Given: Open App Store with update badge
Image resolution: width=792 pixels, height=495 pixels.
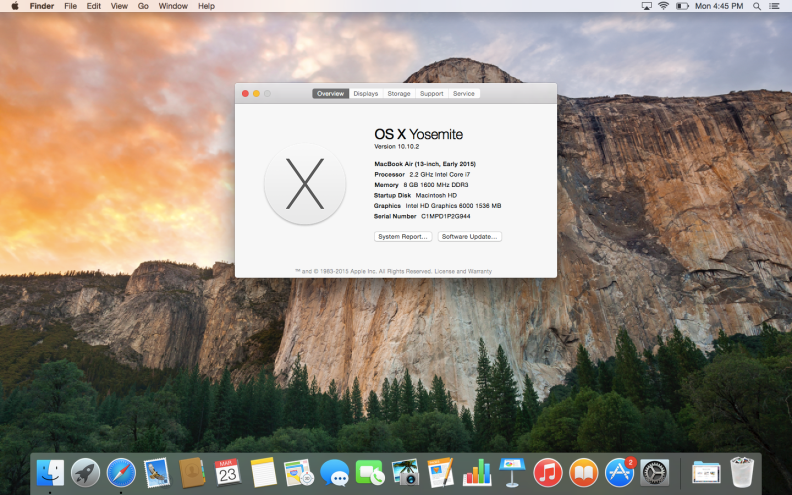Looking at the screenshot, I should [x=620, y=472].
